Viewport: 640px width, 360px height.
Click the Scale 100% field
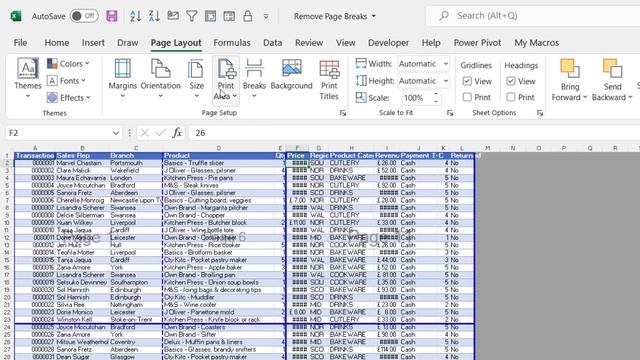click(x=416, y=98)
